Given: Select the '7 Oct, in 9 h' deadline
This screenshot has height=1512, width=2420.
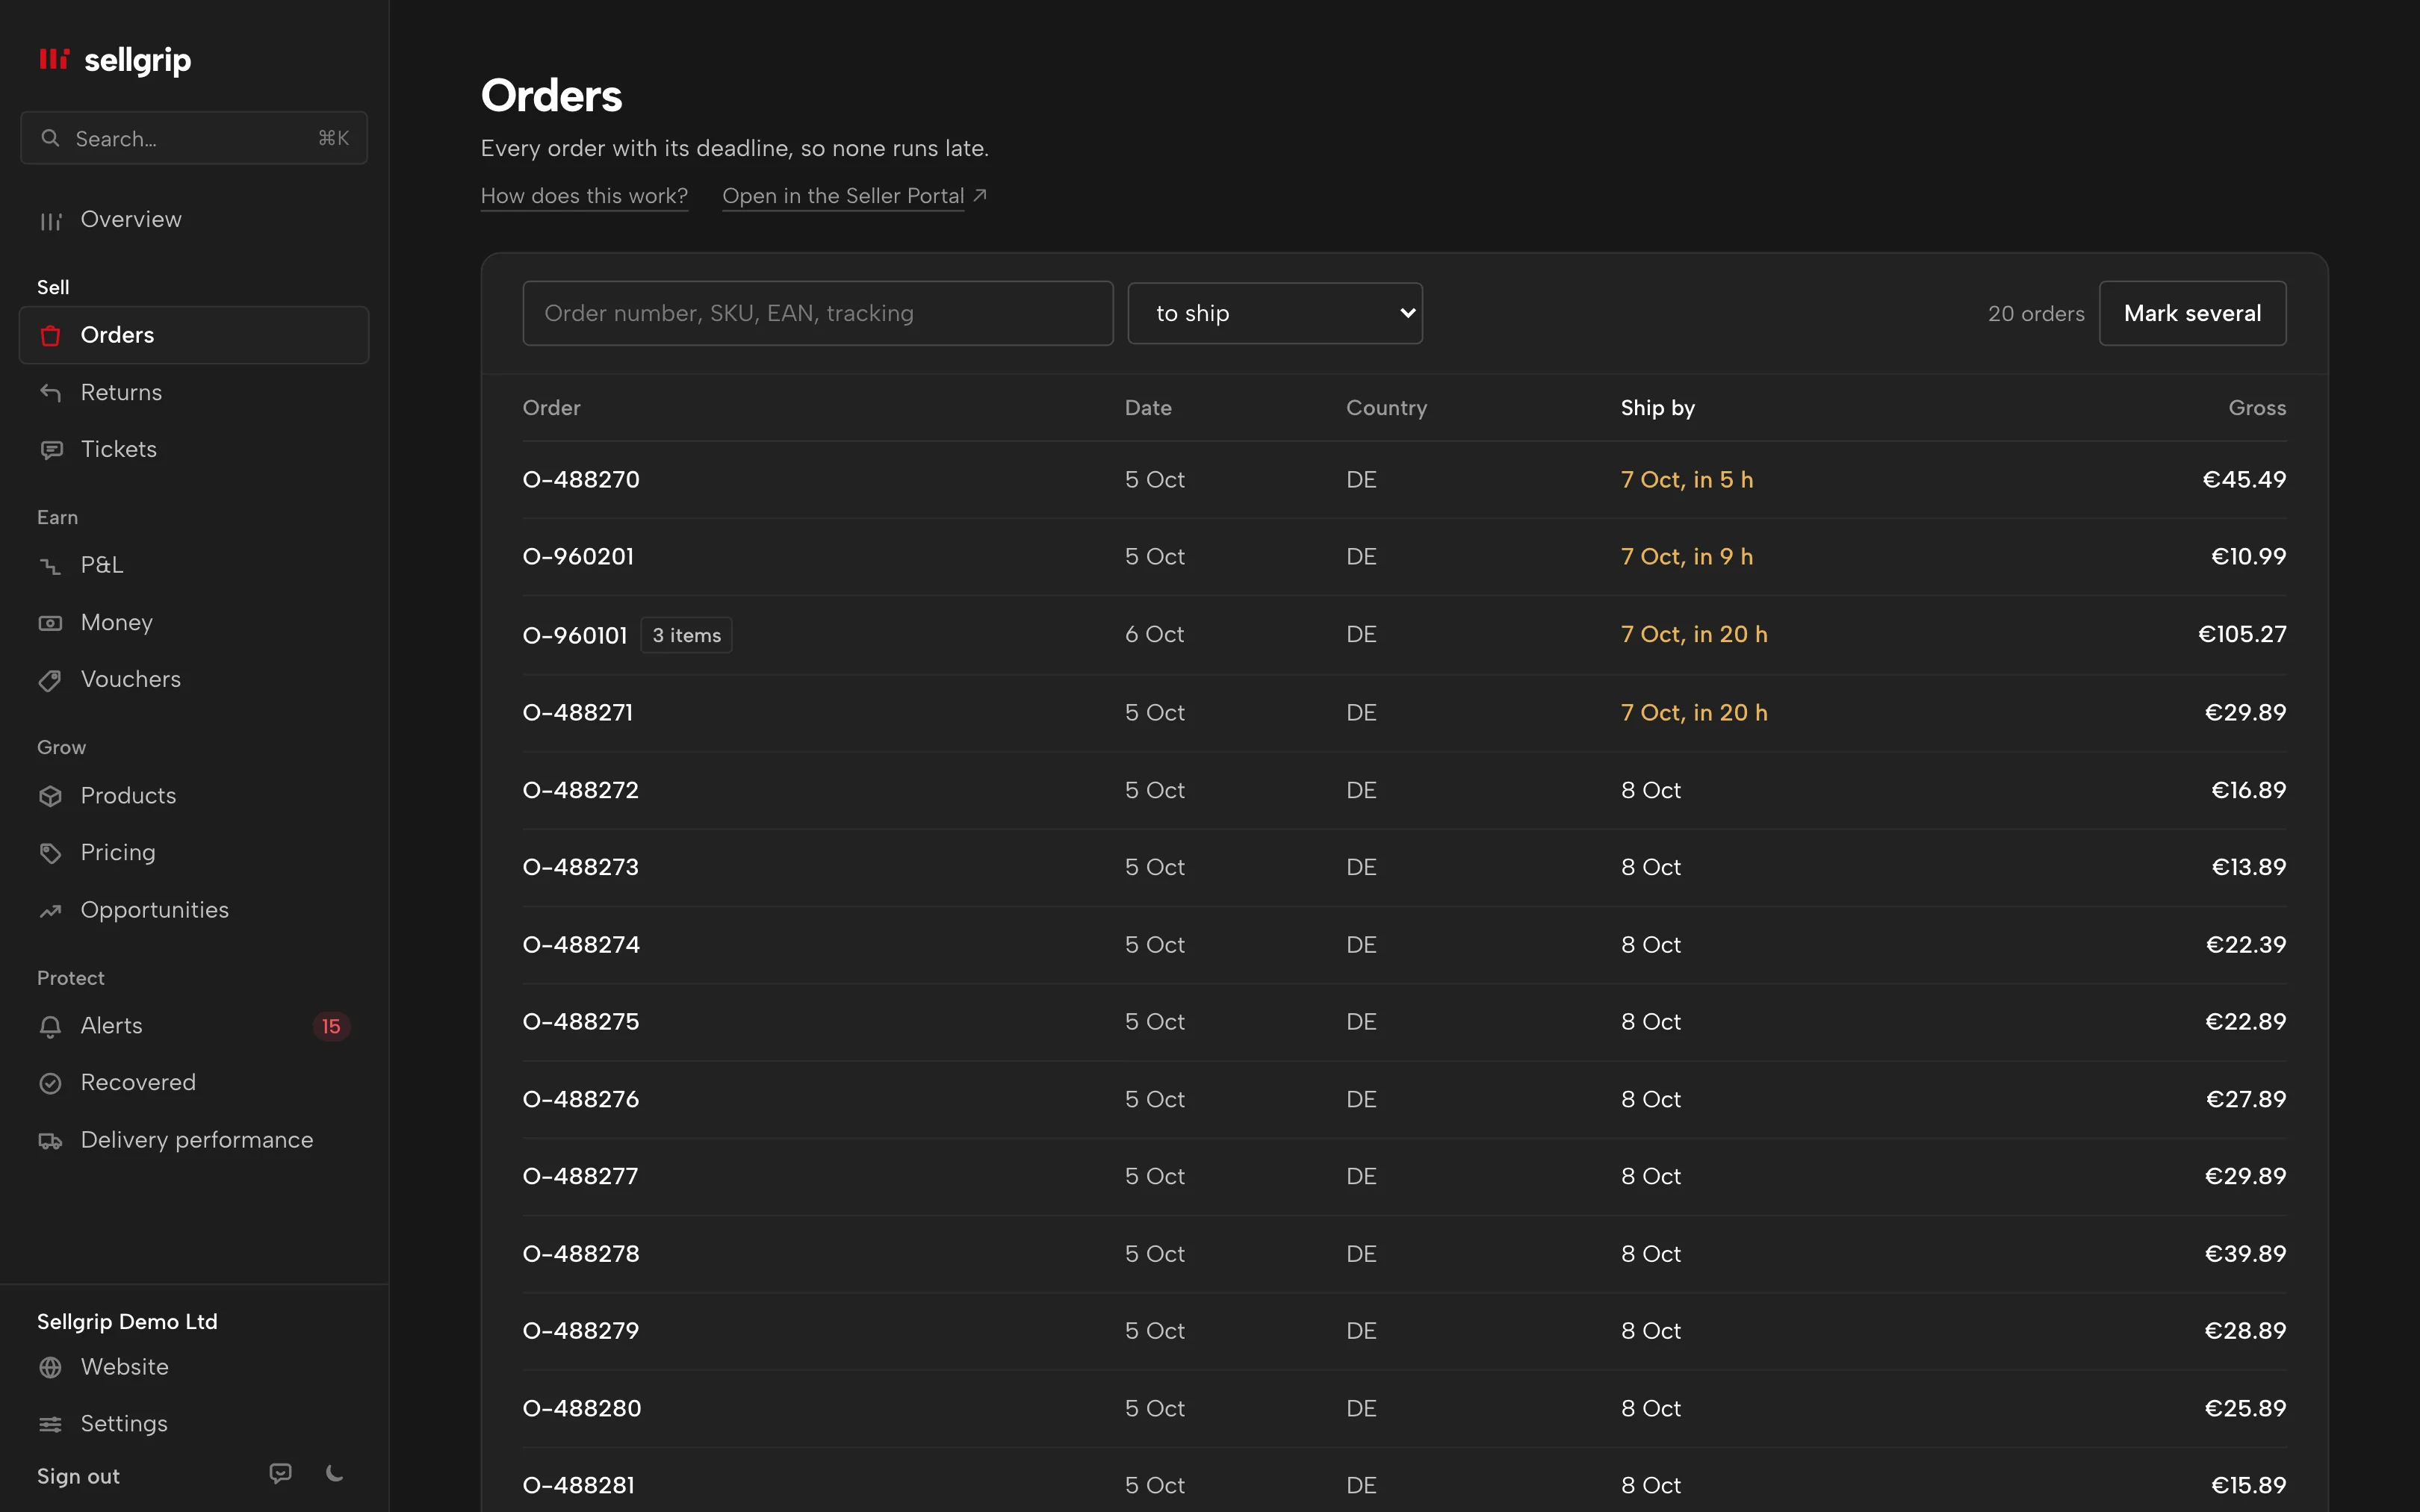Looking at the screenshot, I should (1687, 557).
